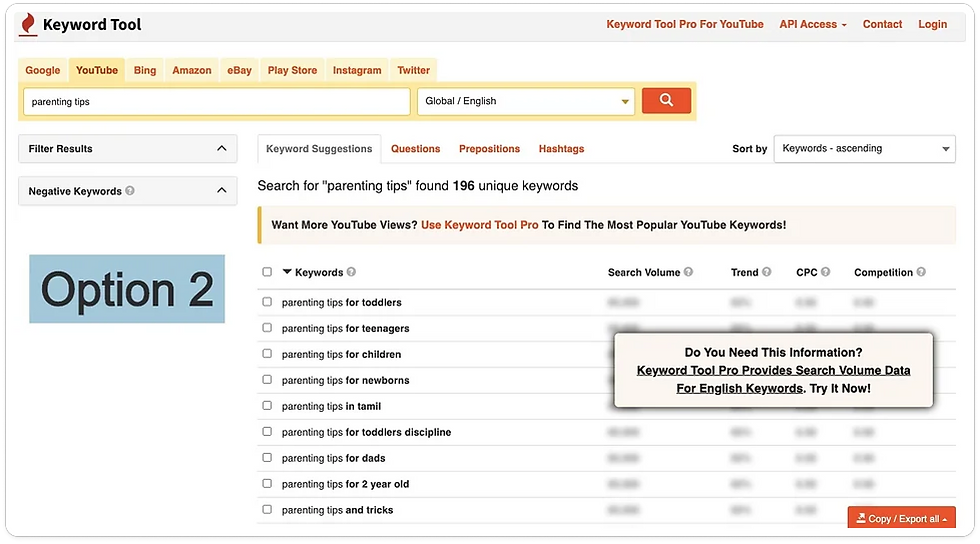
Task: Open the Sort by Keywords - ascending dropdown
Action: click(864, 149)
